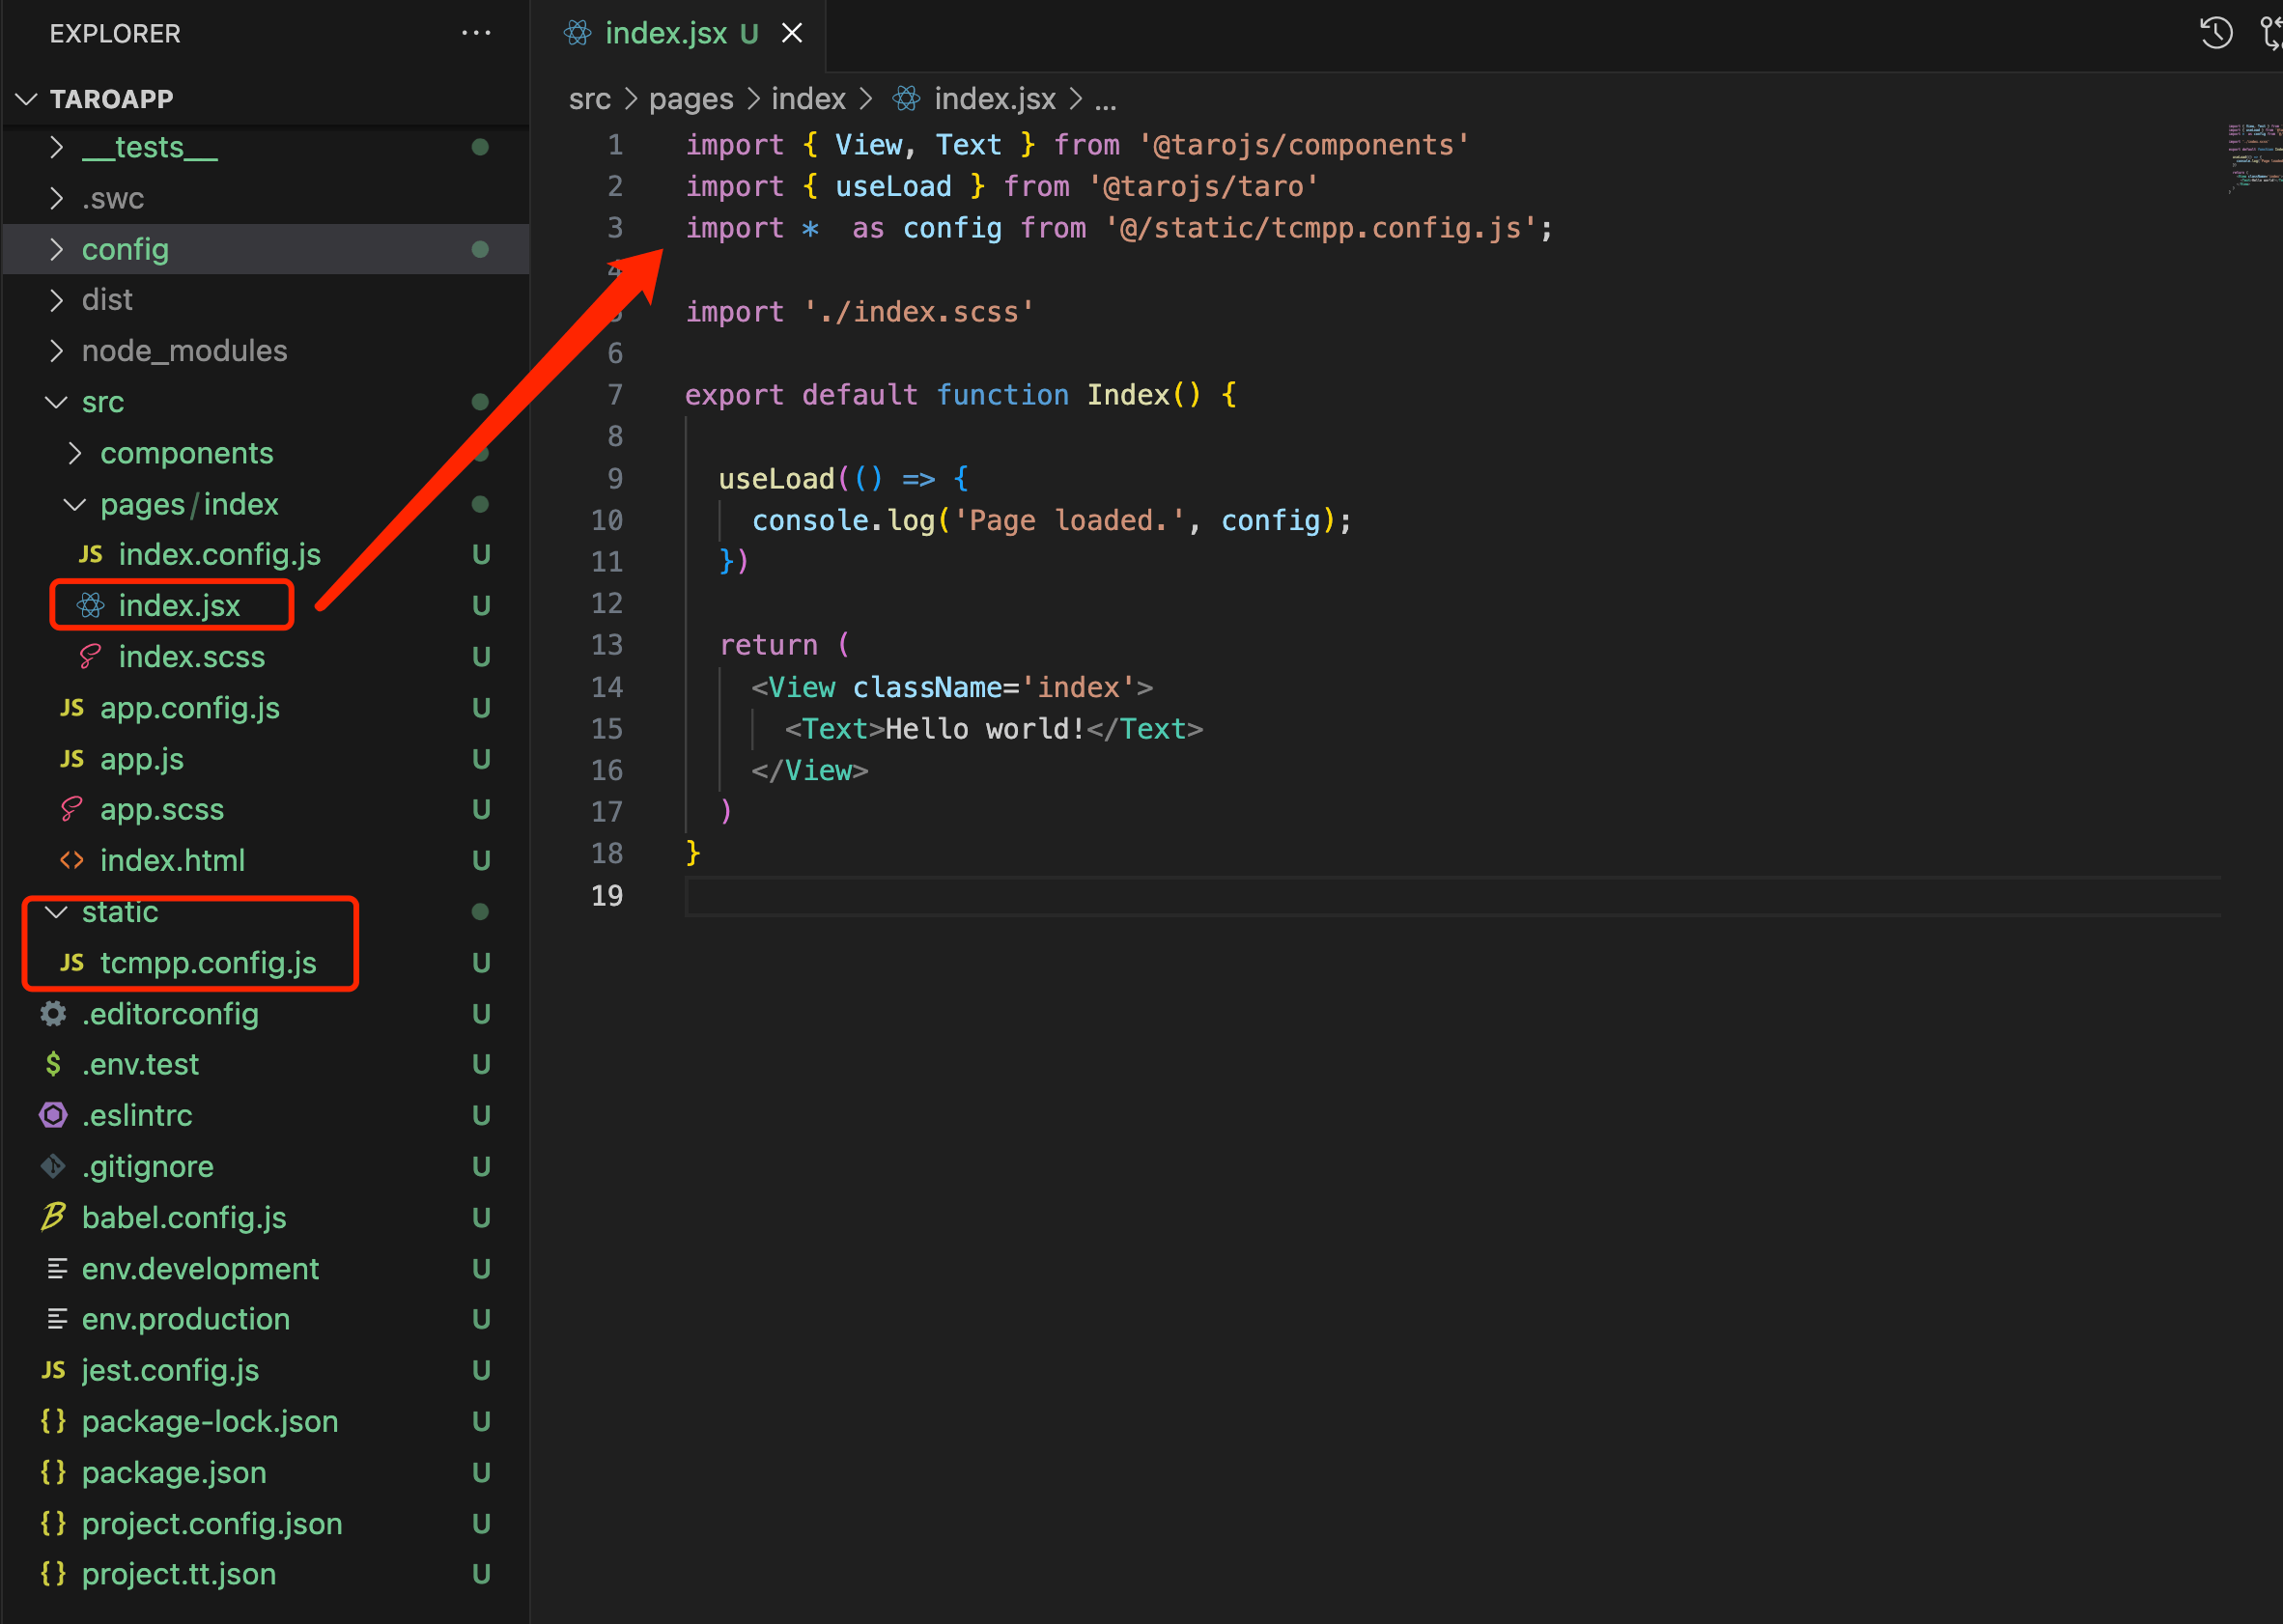Screen dimensions: 2283x1624
Task: Click the ESLint icon next to .eslintrc
Action: click(53, 1115)
